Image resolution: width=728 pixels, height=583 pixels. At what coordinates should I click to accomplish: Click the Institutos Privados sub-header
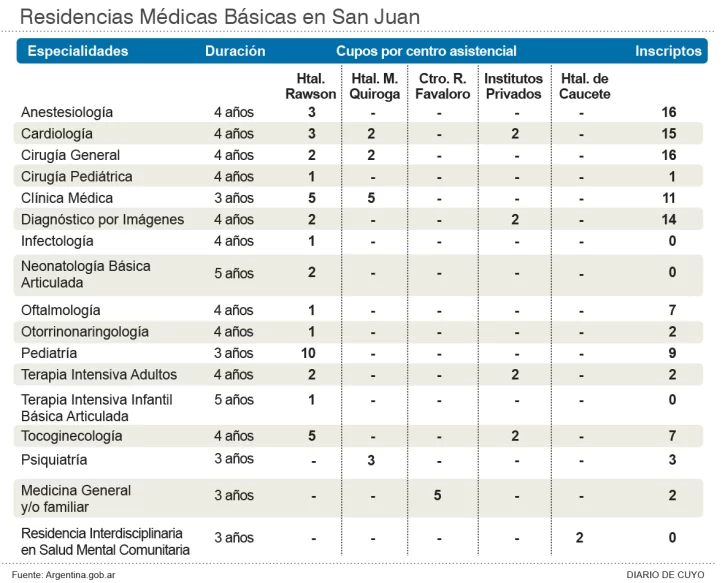tap(513, 87)
